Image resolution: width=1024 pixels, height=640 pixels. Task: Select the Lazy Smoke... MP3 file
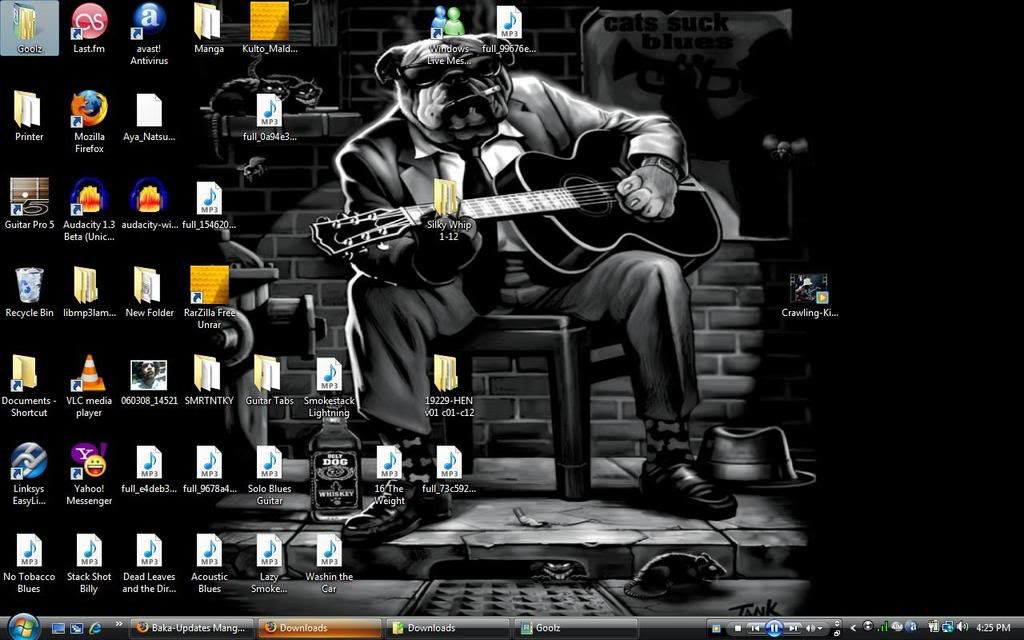269,563
